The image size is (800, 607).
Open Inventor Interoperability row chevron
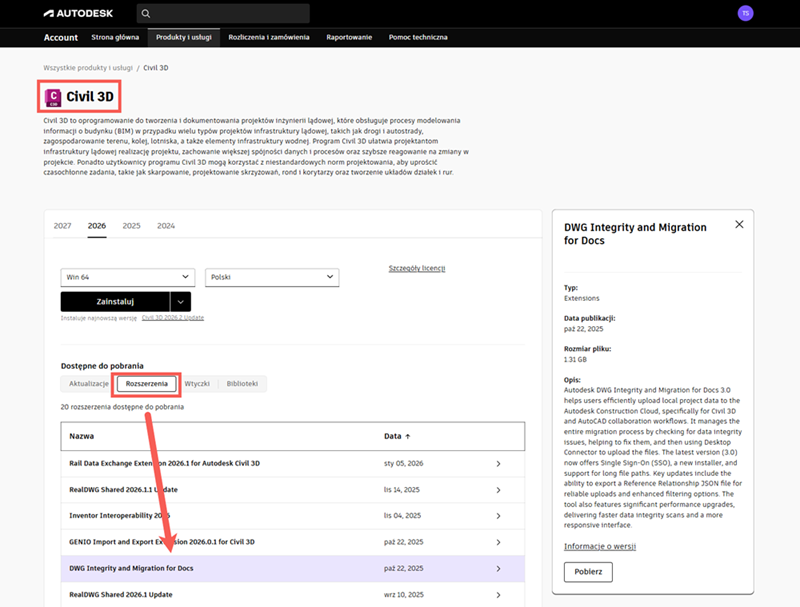point(498,516)
